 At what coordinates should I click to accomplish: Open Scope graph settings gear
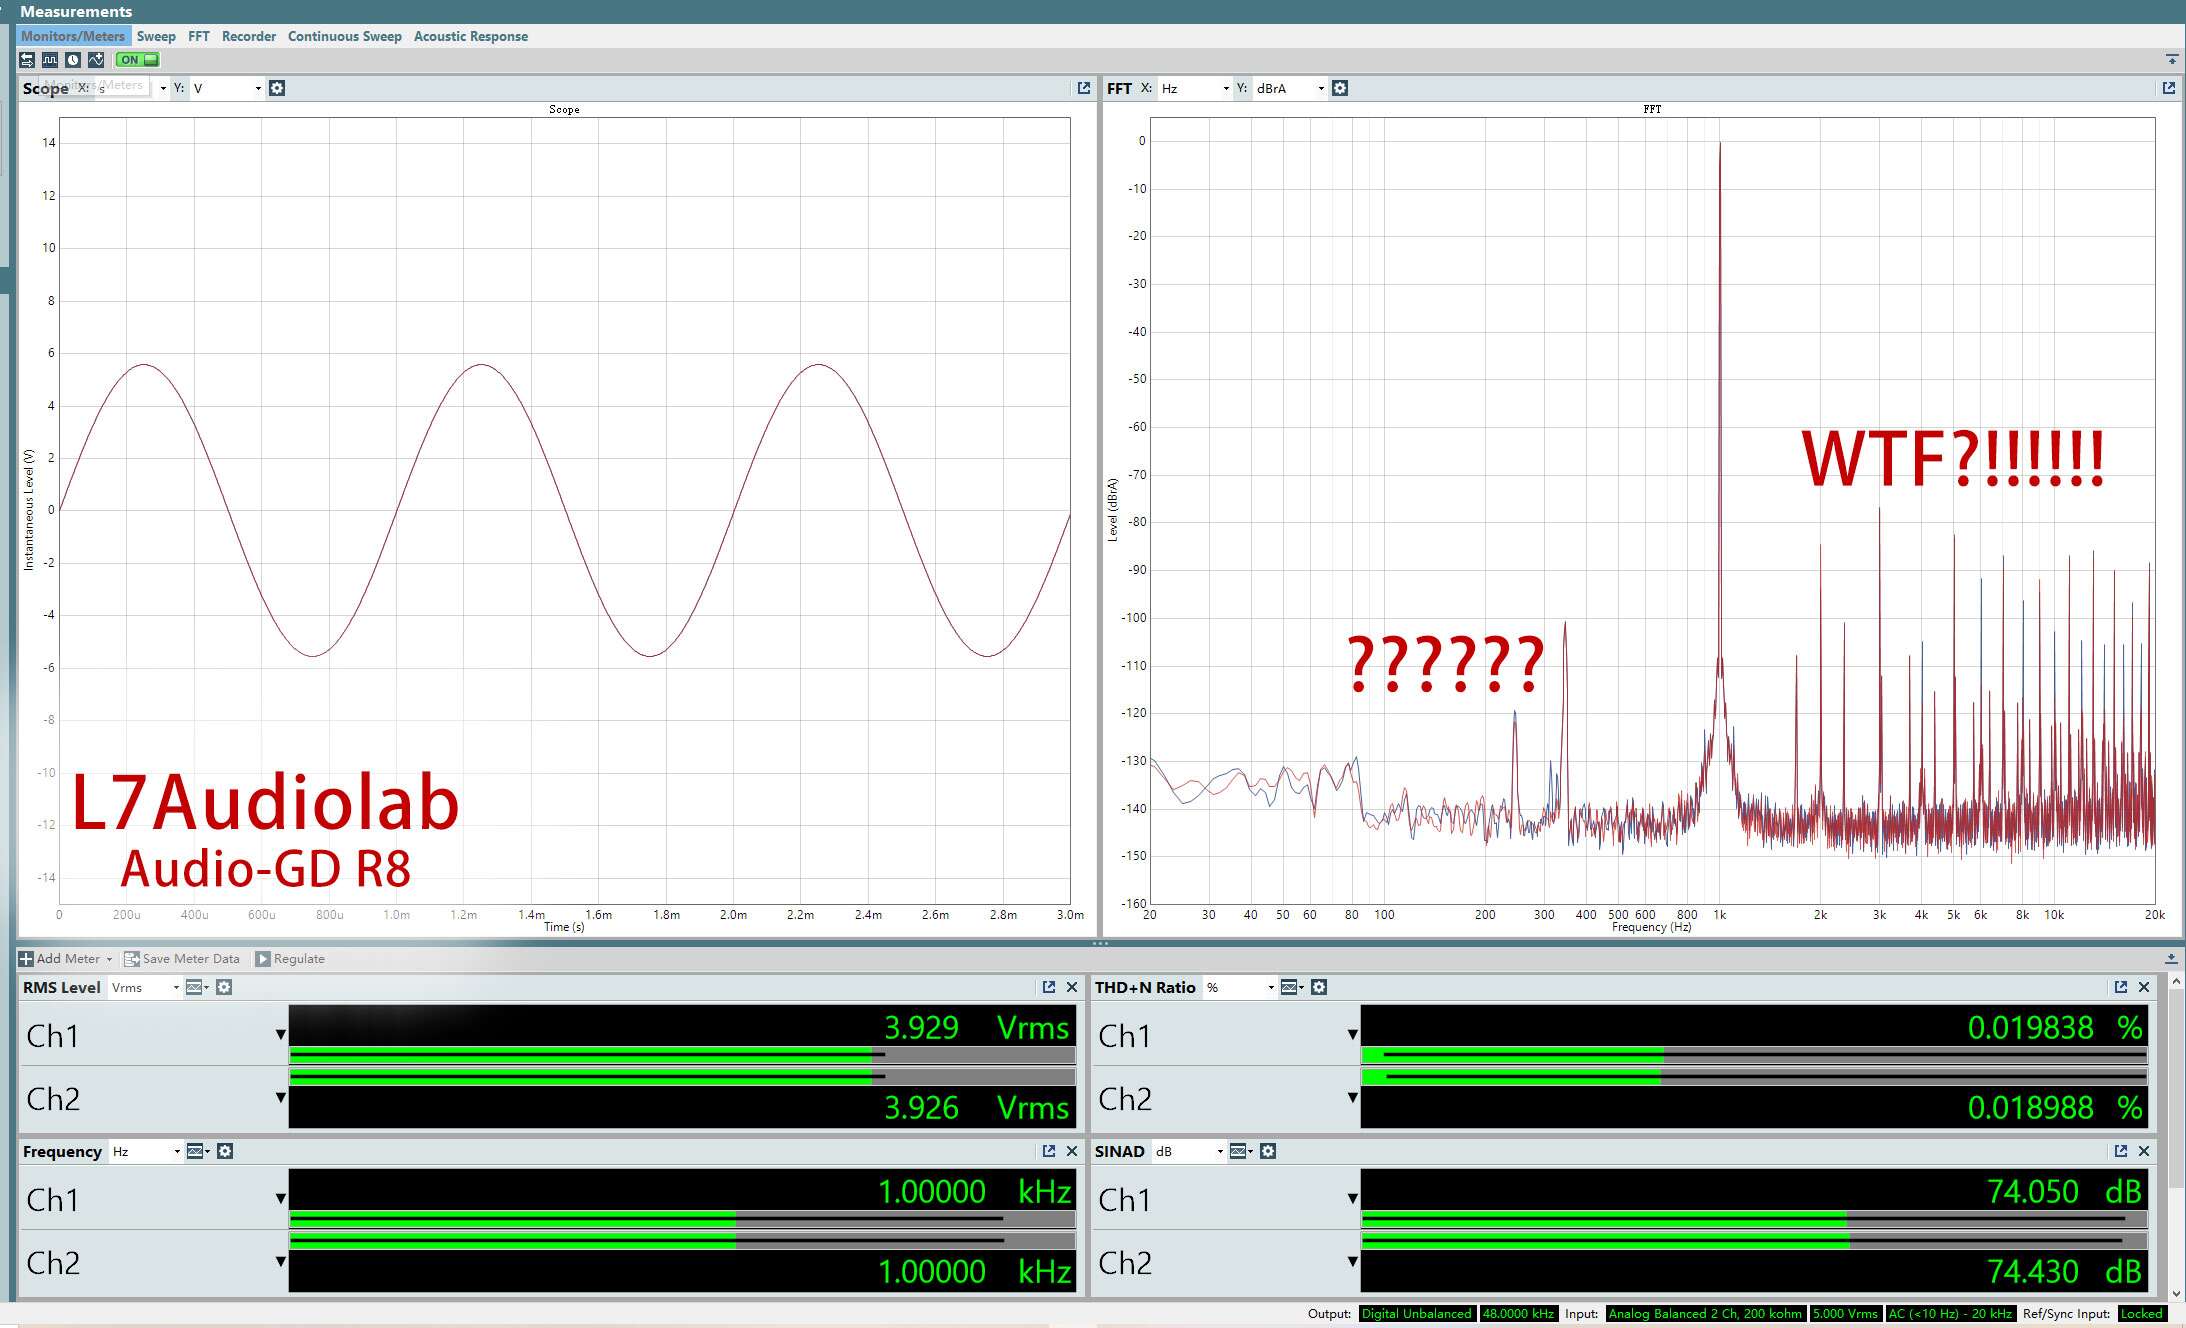click(x=277, y=88)
